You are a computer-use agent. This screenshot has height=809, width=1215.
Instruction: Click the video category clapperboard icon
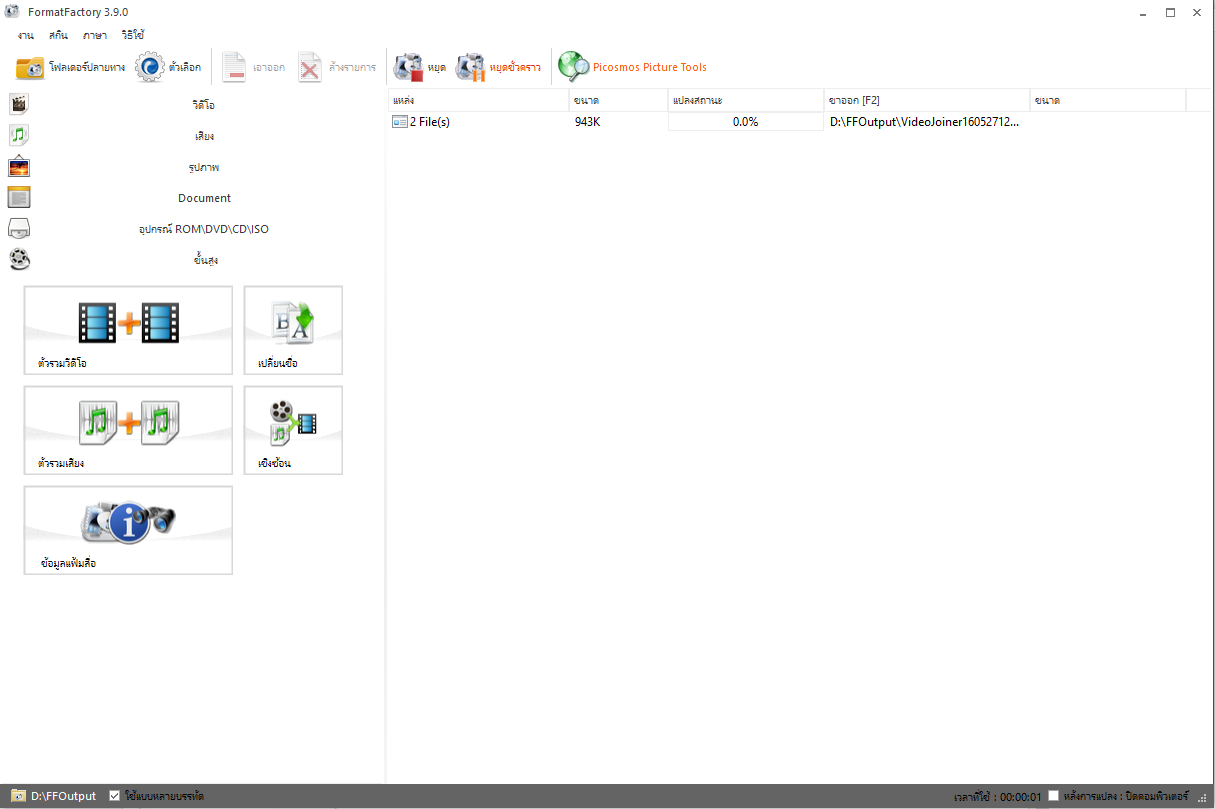click(x=19, y=104)
